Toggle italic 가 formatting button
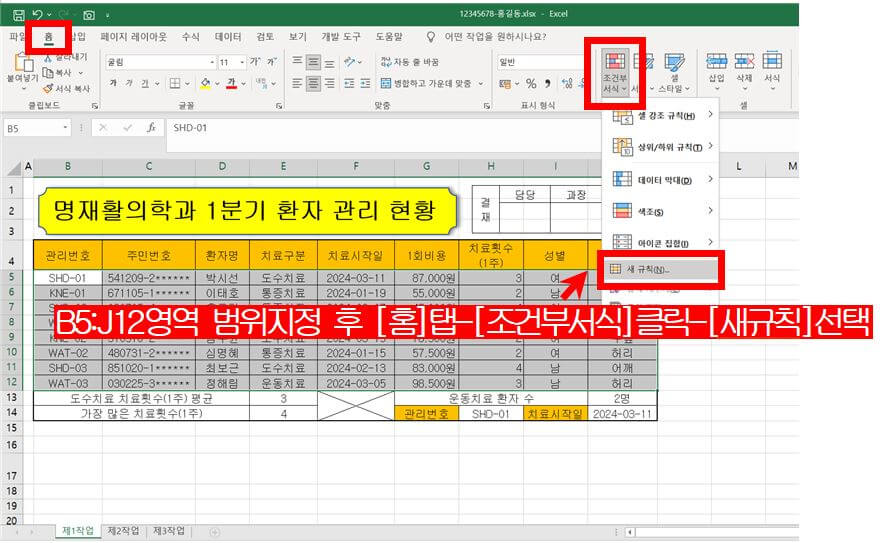 click(x=129, y=83)
